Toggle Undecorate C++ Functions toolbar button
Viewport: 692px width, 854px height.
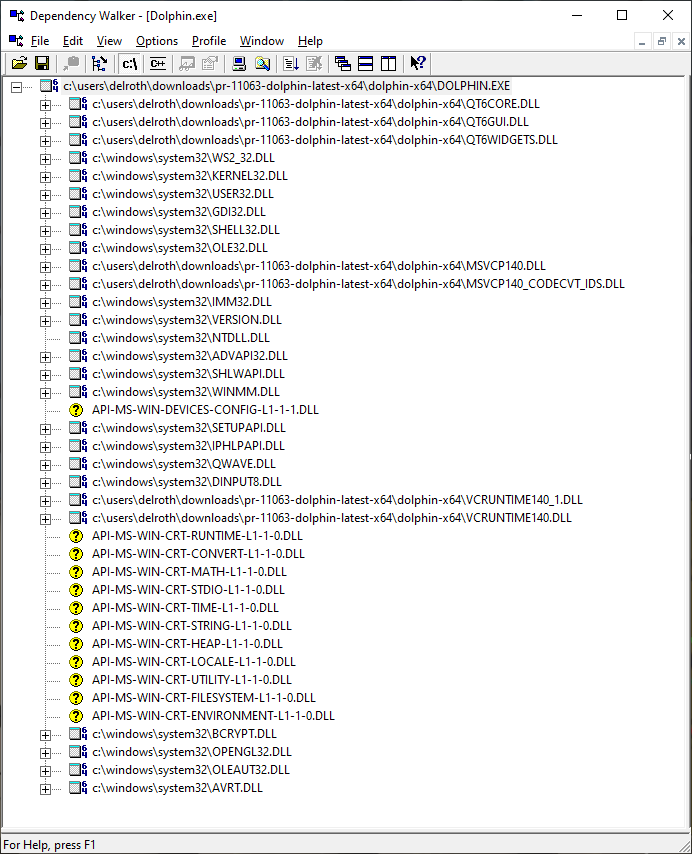click(x=158, y=64)
